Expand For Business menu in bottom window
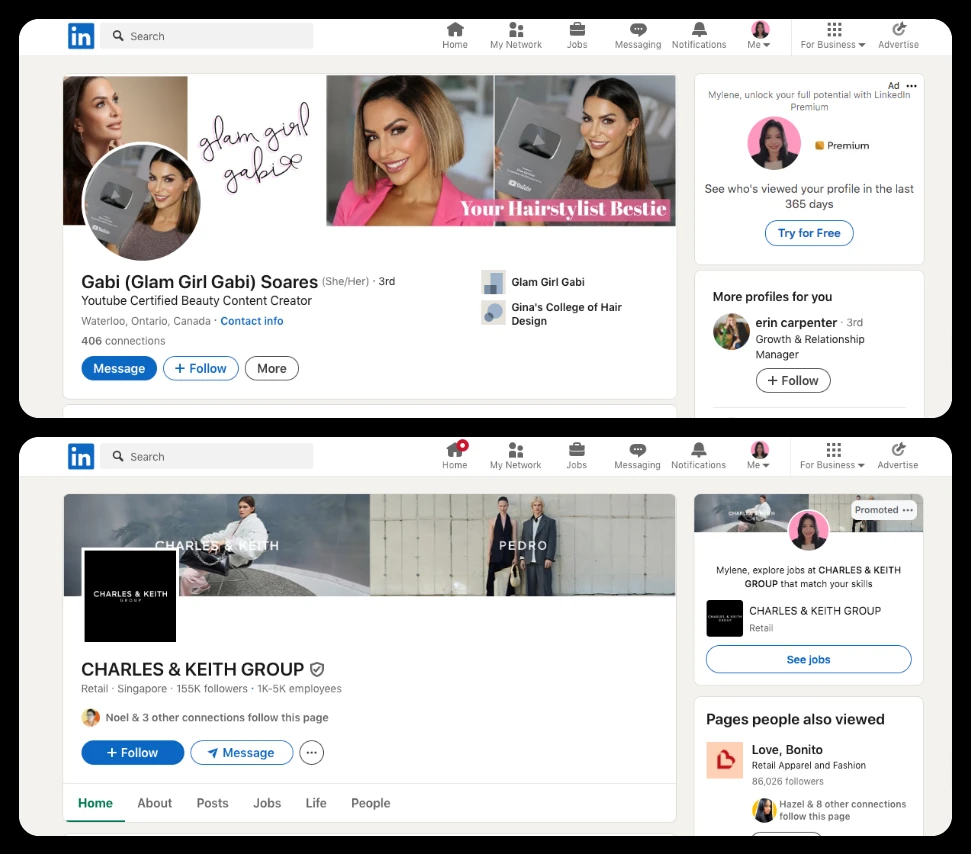The height and width of the screenshot is (854, 971). tap(833, 456)
